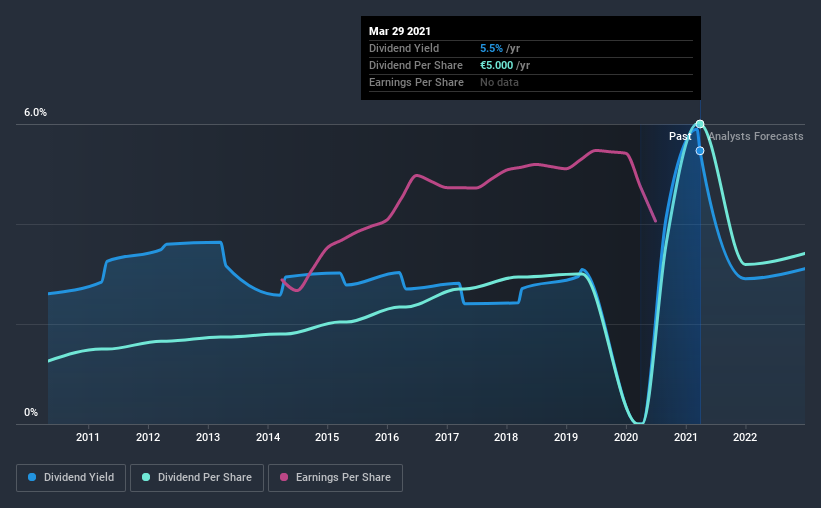Select the 2020 label on the time axis
Screen dimensions: 821x508
(x=626, y=437)
